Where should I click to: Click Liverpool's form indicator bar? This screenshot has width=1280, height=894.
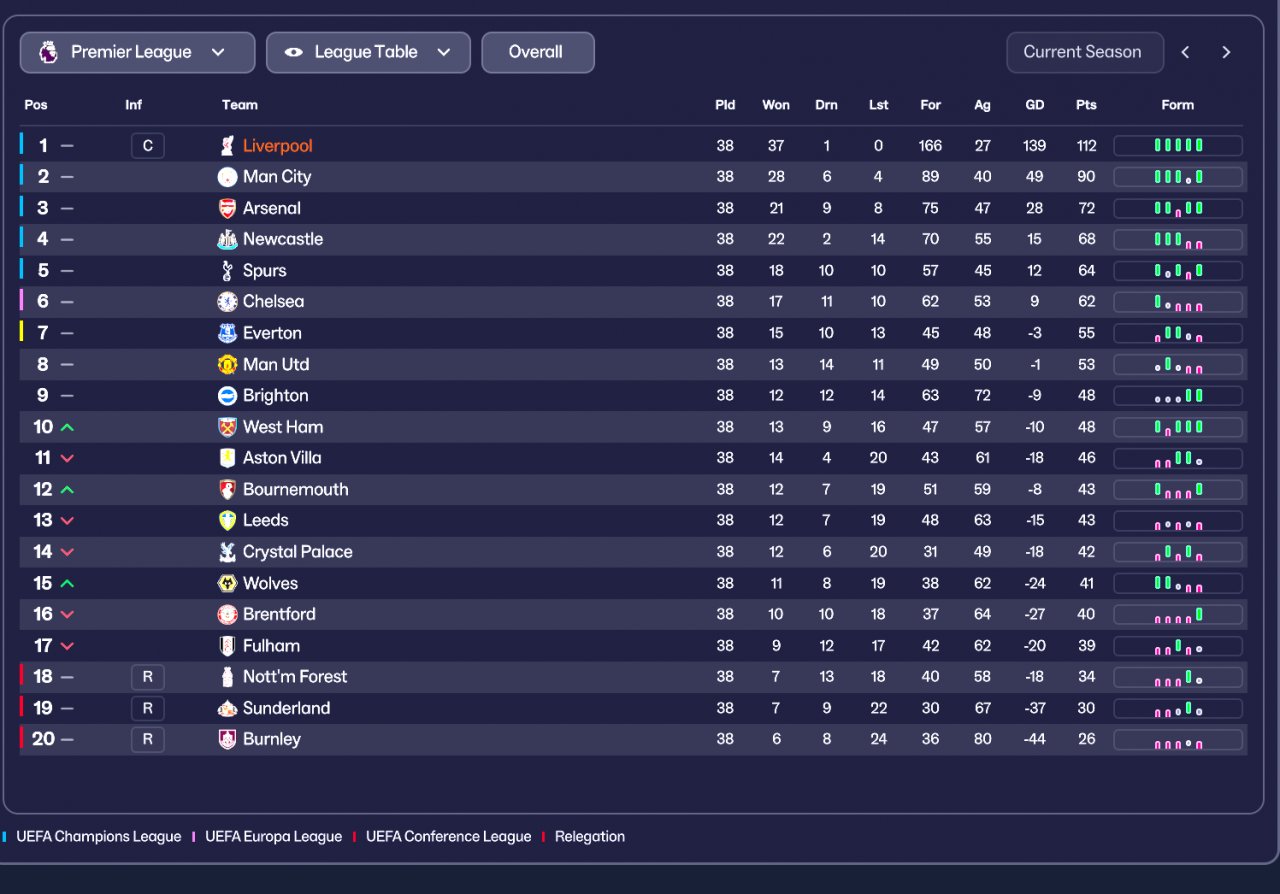pos(1178,146)
